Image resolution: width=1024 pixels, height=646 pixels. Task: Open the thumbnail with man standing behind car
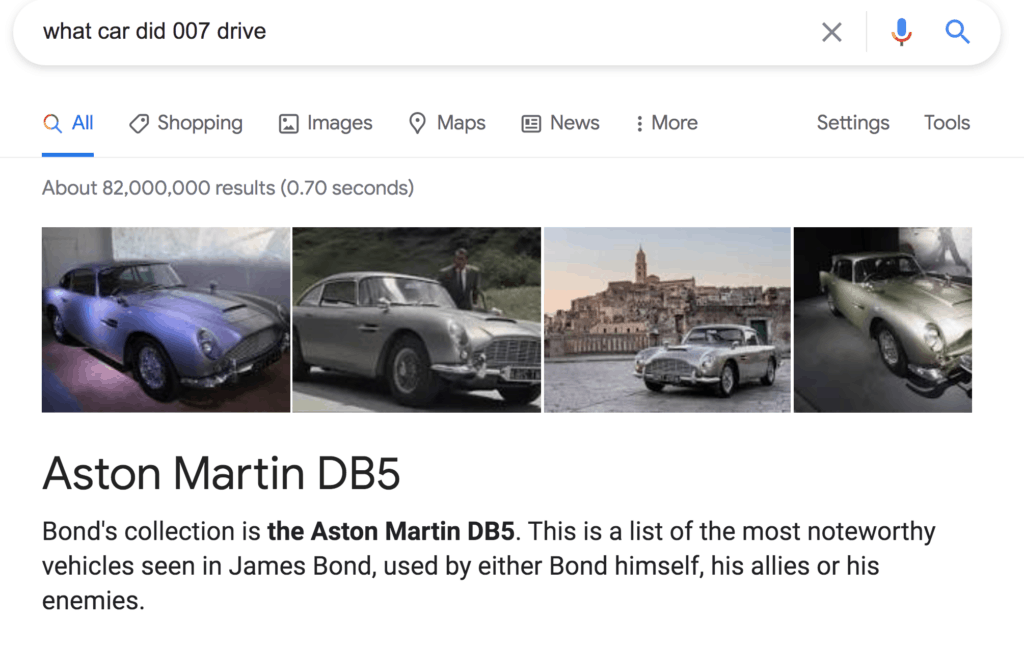tap(416, 319)
